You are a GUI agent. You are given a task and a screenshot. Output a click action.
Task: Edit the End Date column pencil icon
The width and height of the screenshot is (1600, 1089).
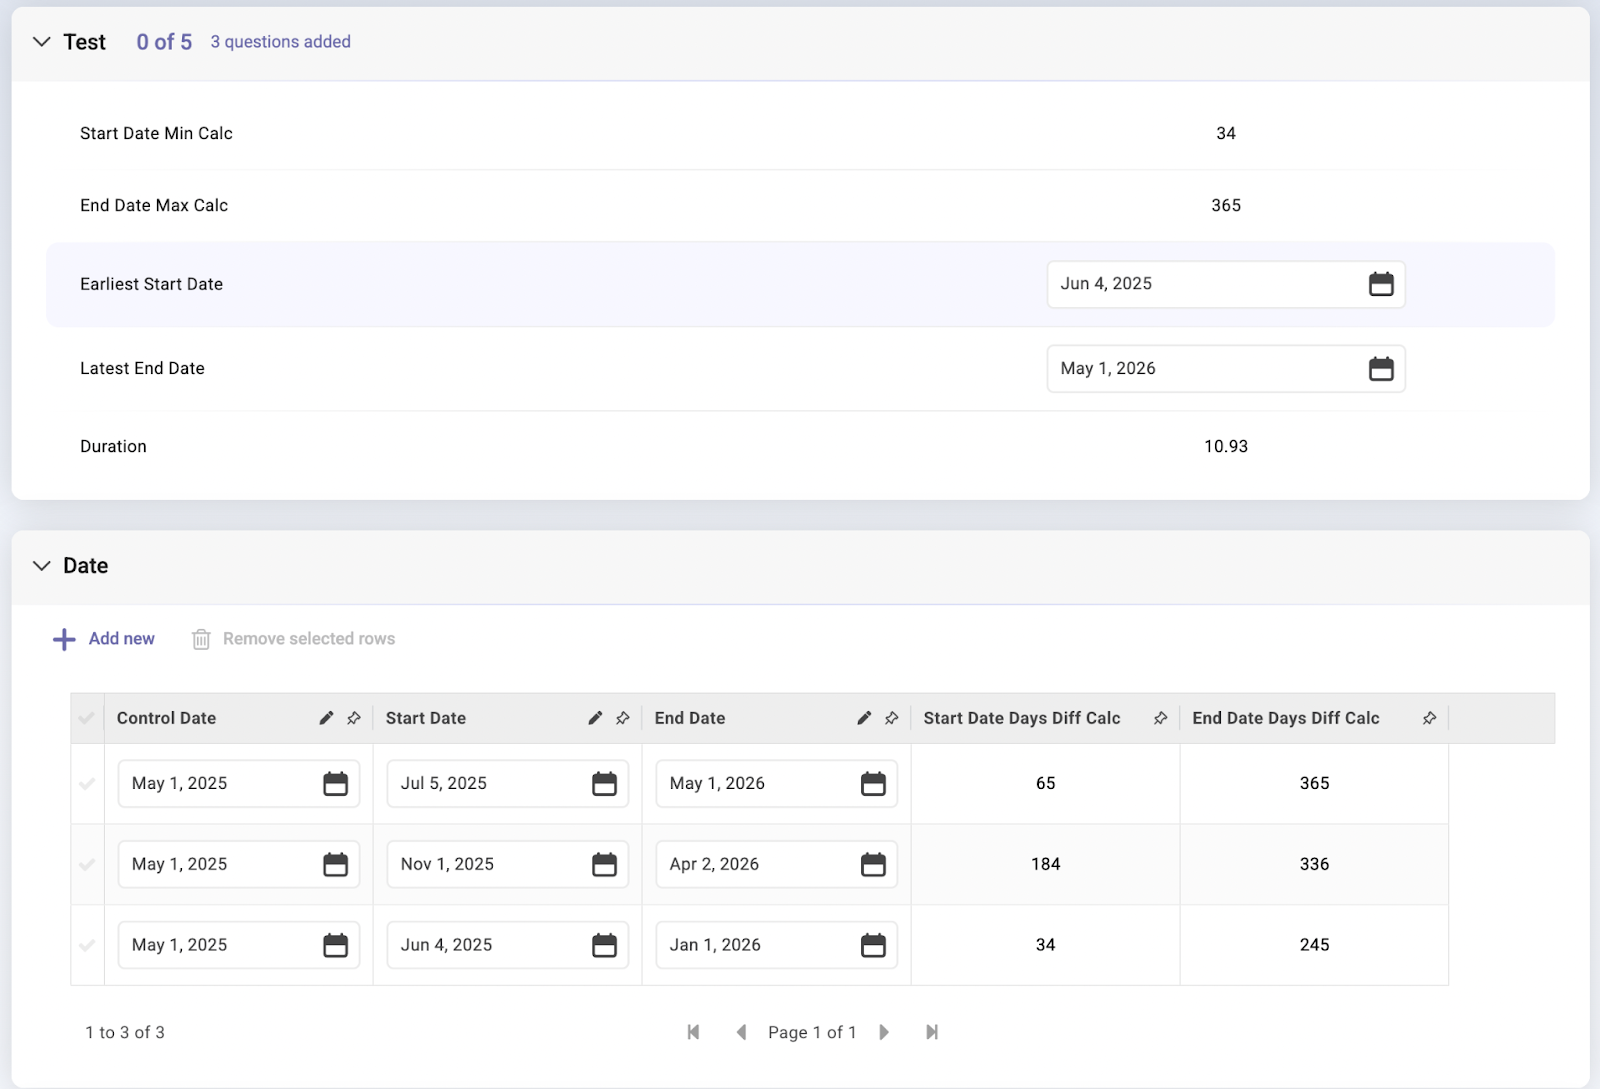[864, 718]
